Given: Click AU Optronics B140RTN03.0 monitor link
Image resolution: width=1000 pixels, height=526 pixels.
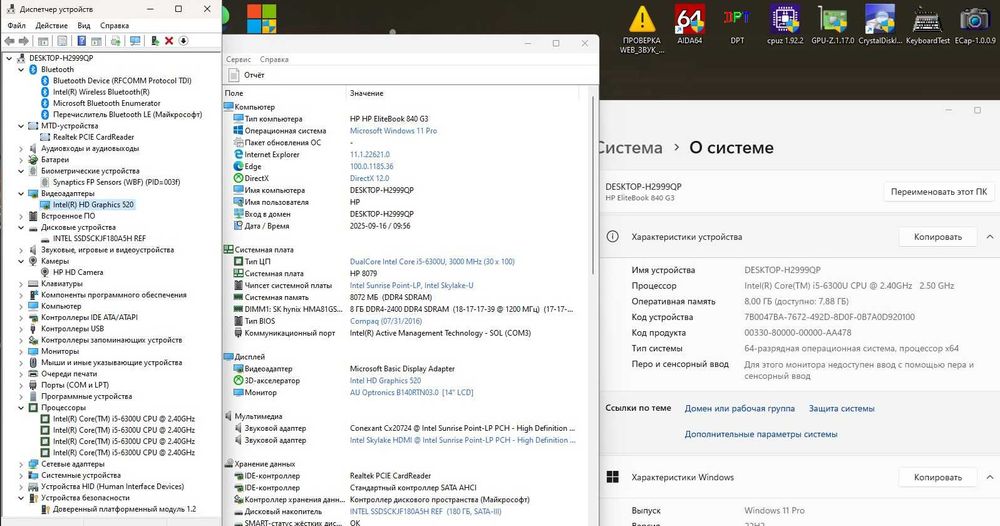Looking at the screenshot, I should pos(411,393).
